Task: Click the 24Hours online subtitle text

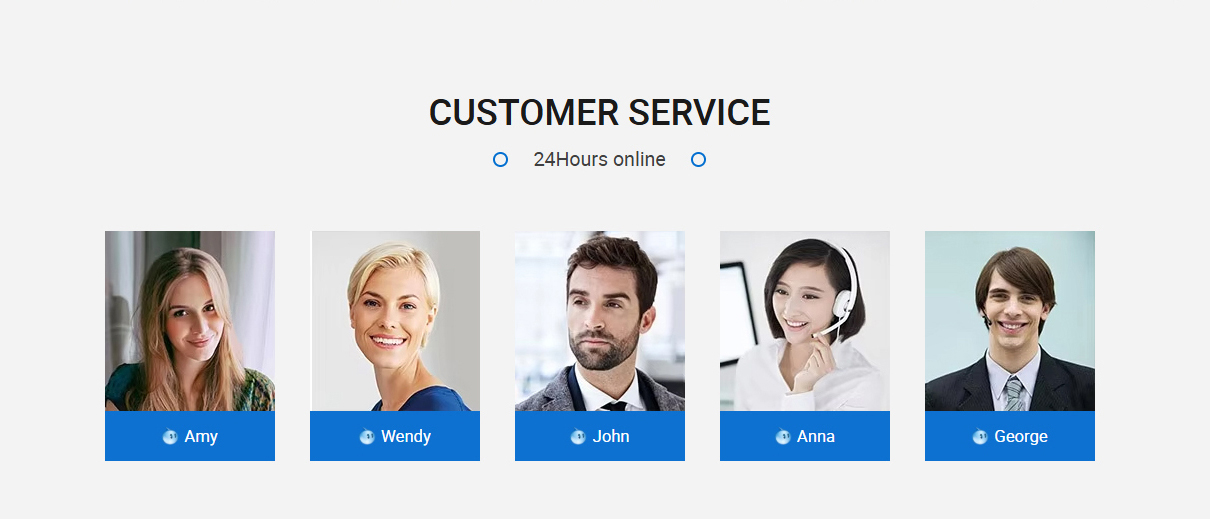Action: click(x=599, y=160)
